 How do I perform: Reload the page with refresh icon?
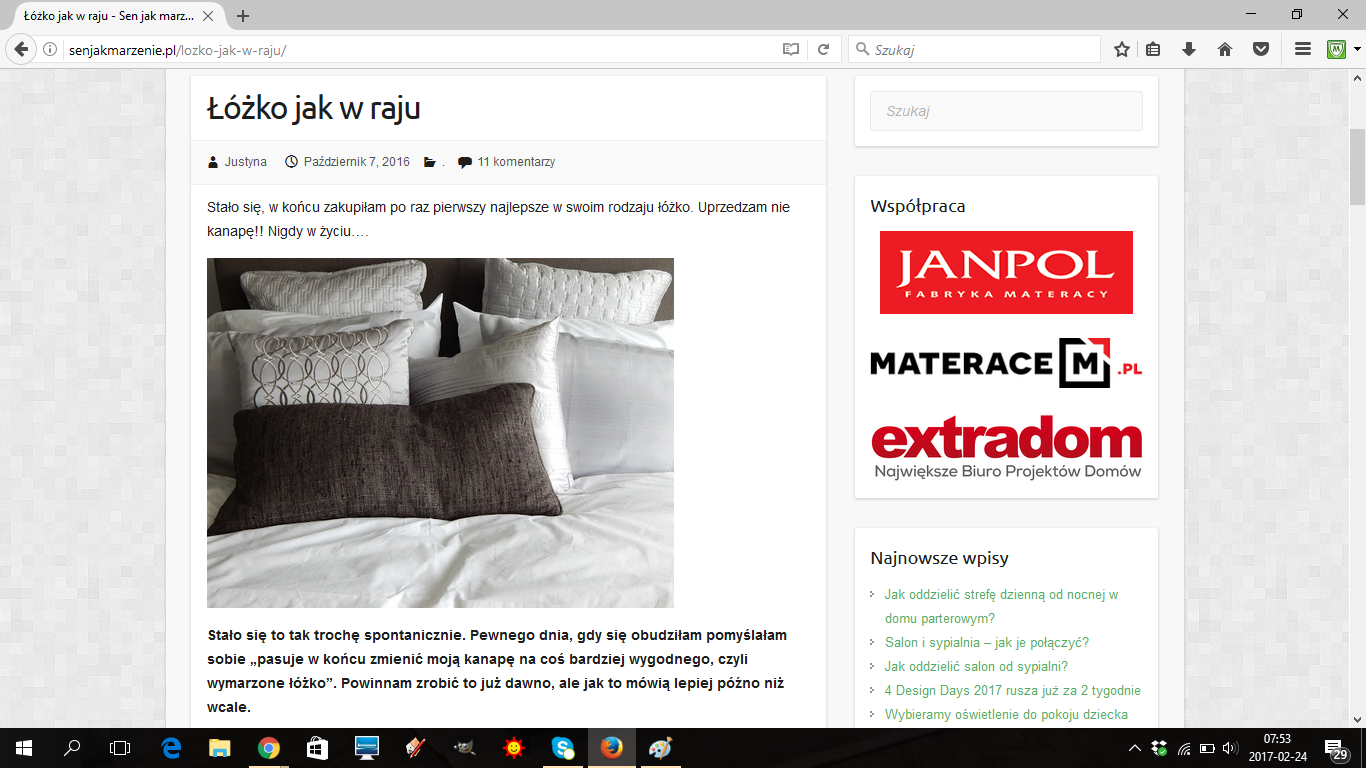pos(824,49)
